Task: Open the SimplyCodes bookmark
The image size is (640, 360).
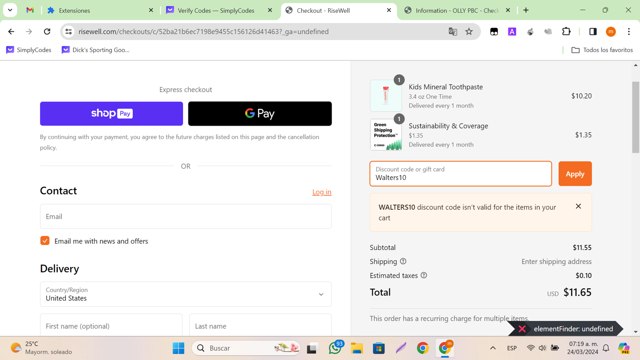Action: click(x=29, y=50)
